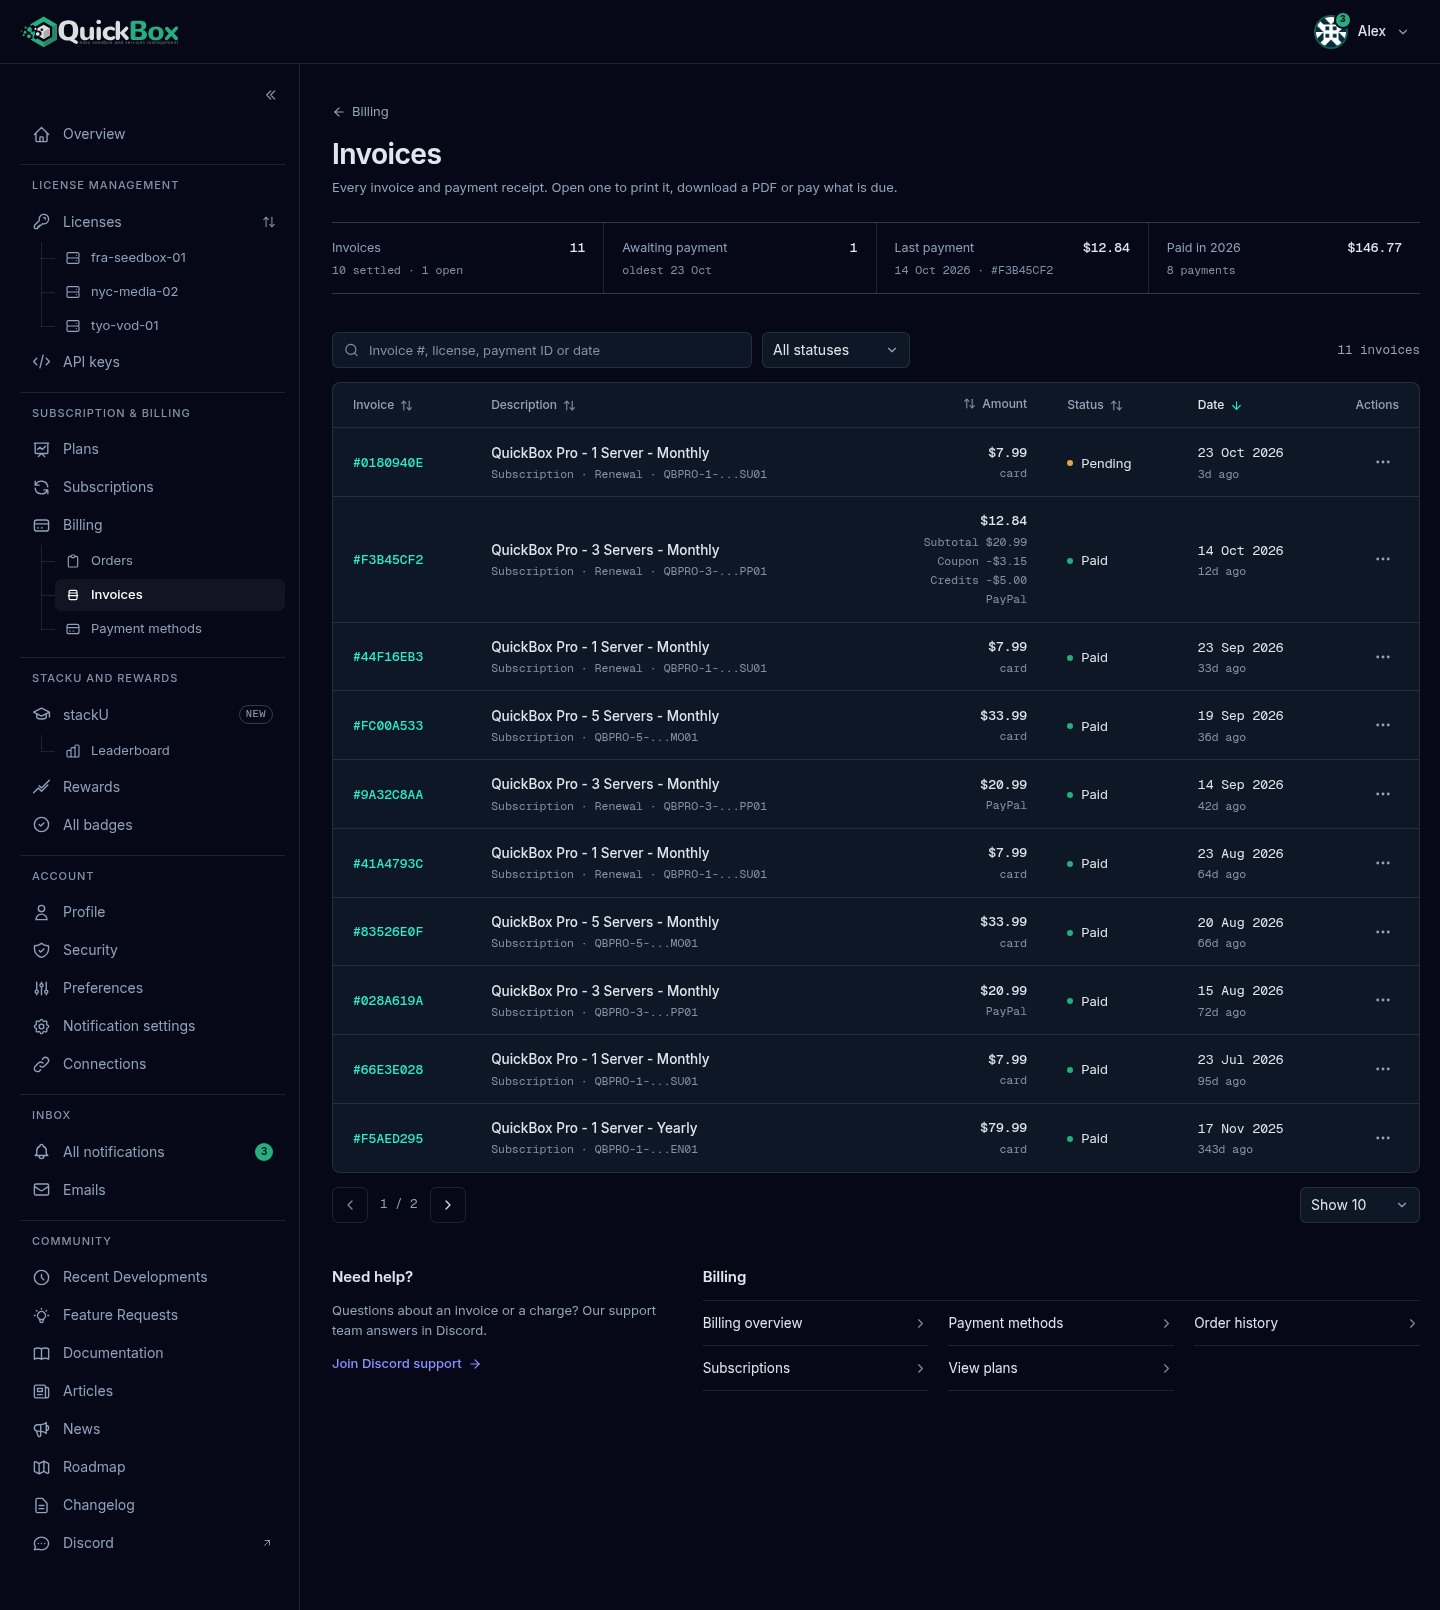Select the fra-seedbox-01 license
Viewport: 1440px width, 1610px height.
click(x=170, y=258)
